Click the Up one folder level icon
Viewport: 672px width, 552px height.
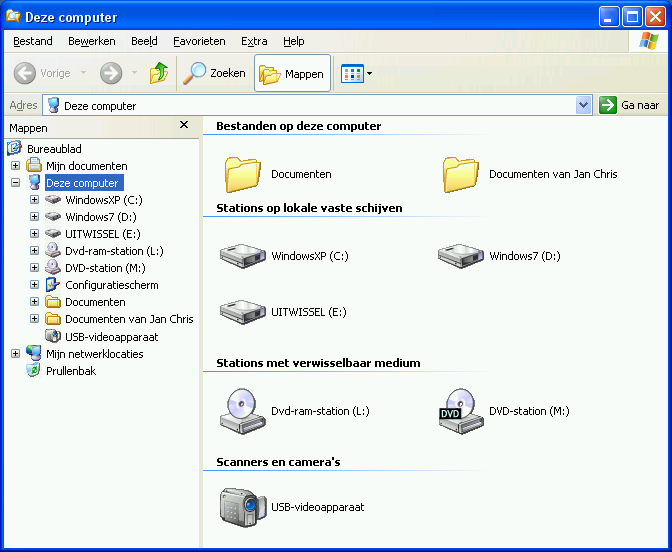(158, 73)
